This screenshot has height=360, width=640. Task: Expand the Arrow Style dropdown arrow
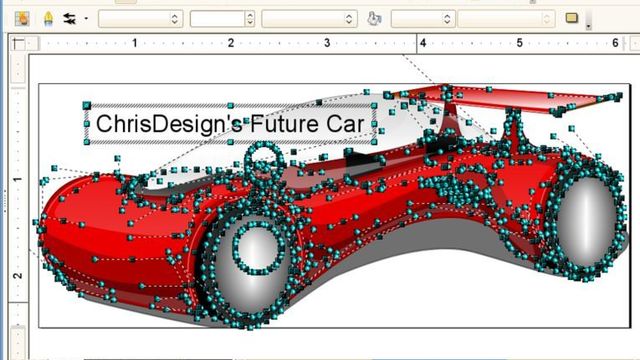86,19
